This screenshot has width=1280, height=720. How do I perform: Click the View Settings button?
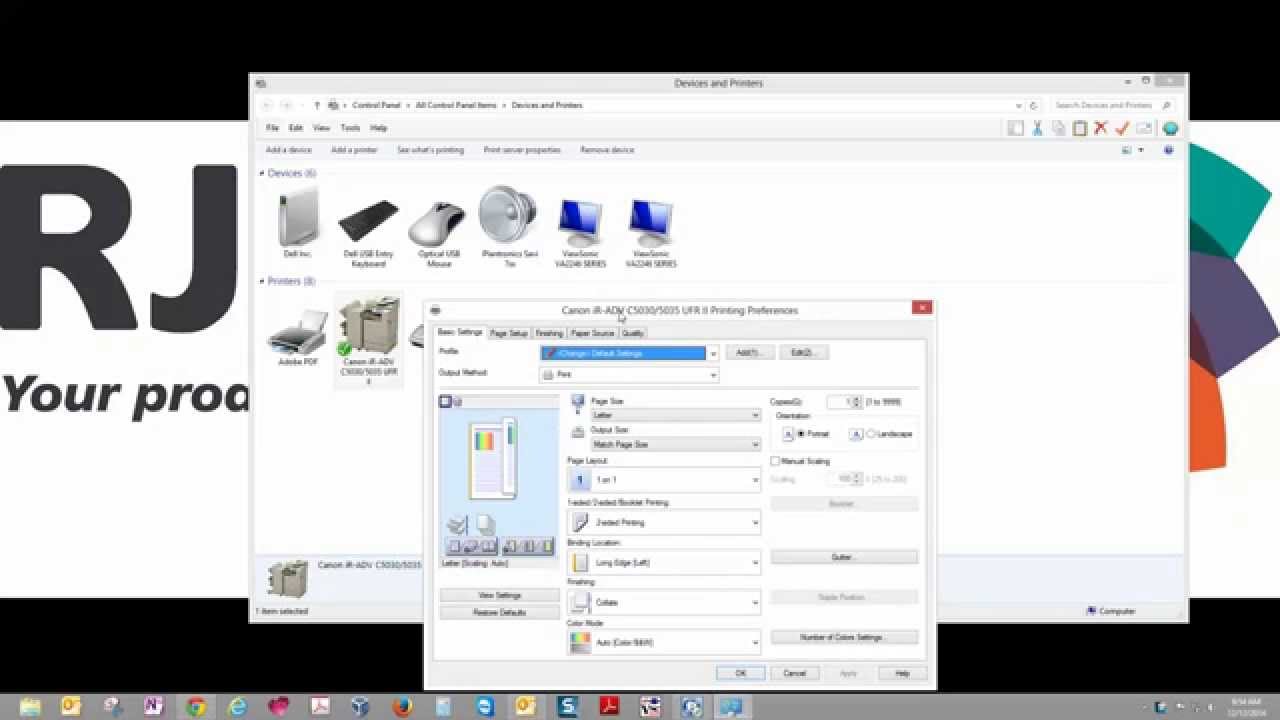tap(499, 595)
